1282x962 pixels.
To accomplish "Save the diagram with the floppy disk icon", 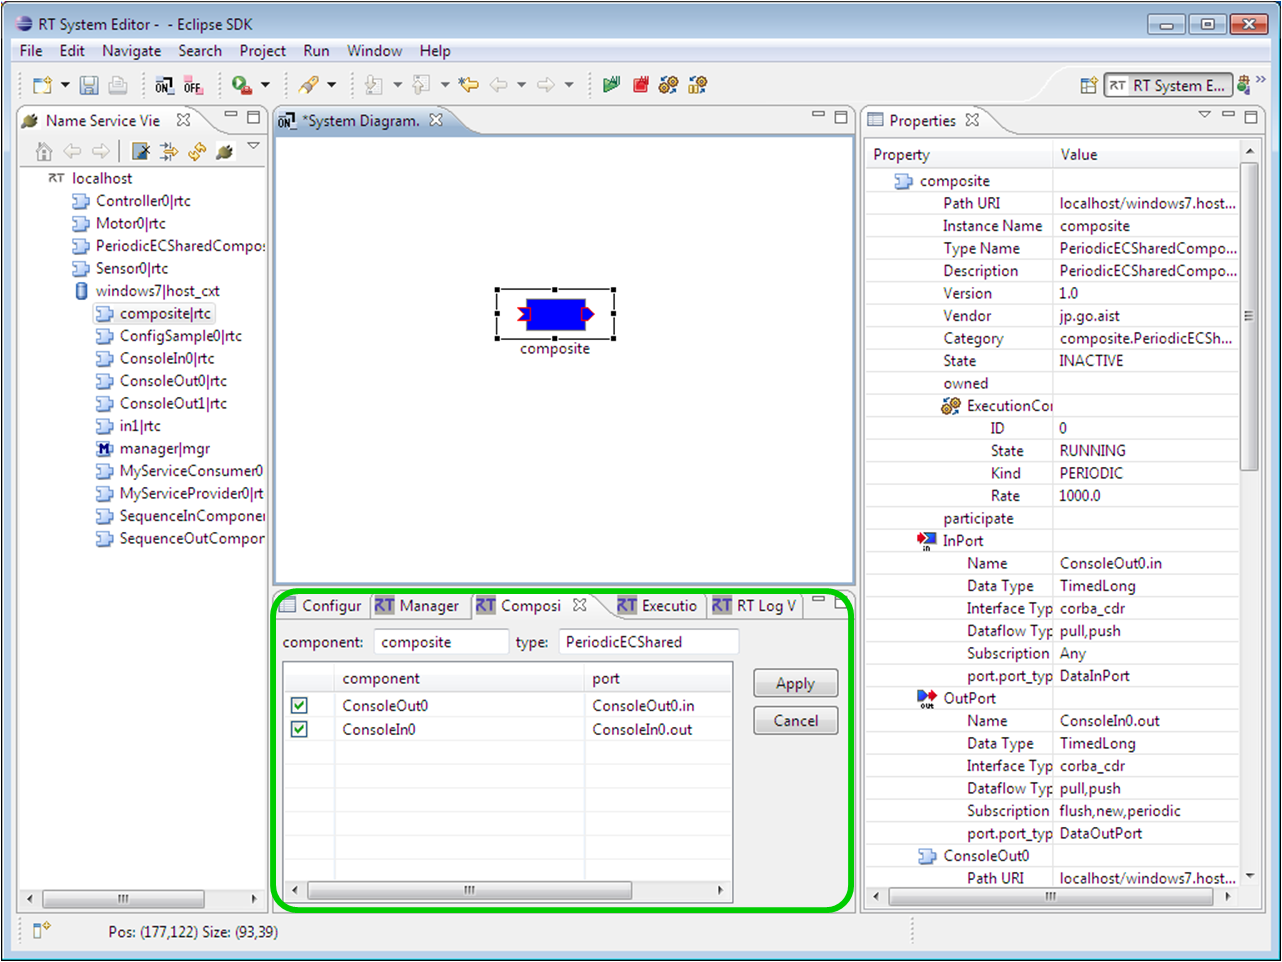I will pyautogui.click(x=89, y=85).
